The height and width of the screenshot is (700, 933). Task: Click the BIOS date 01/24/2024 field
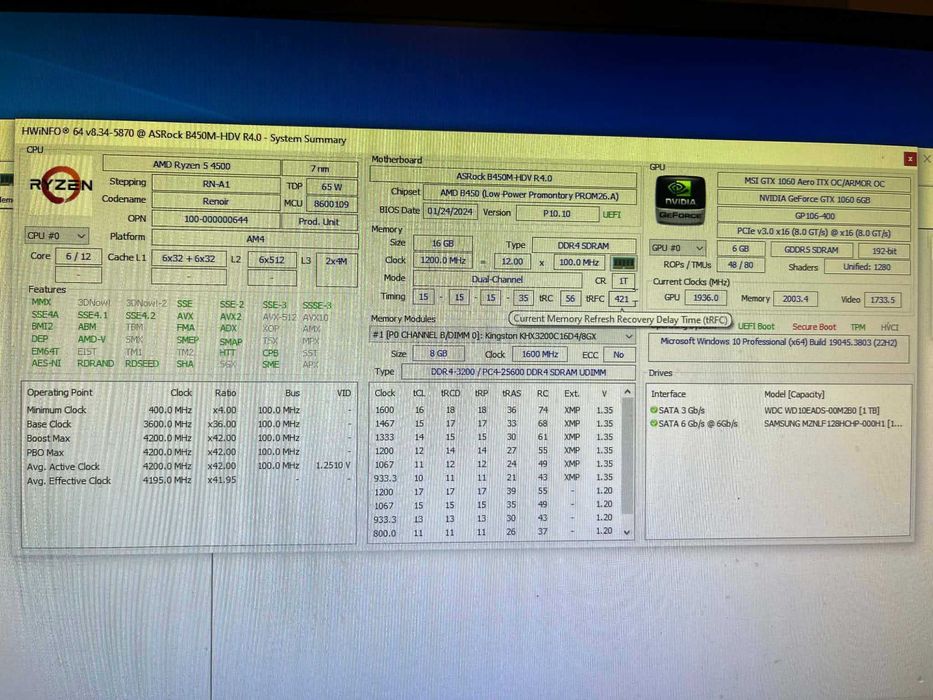[x=450, y=211]
